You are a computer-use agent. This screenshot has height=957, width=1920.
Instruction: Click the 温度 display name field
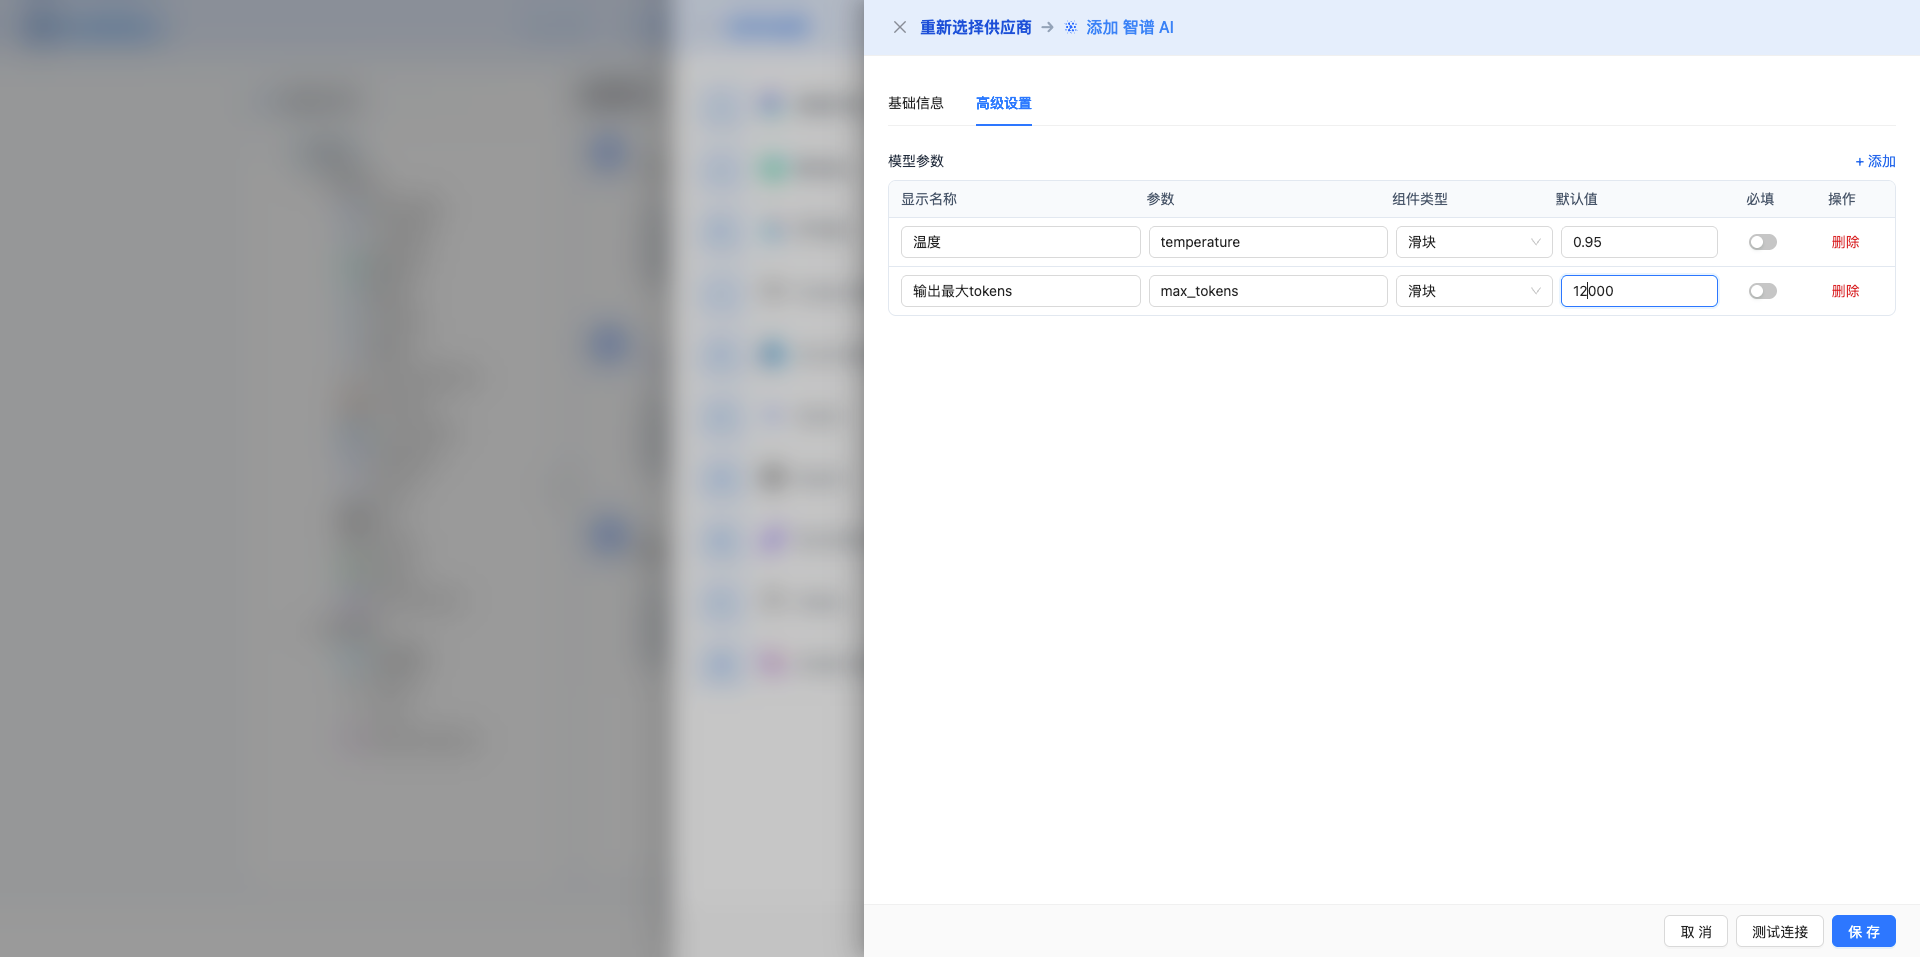1020,242
